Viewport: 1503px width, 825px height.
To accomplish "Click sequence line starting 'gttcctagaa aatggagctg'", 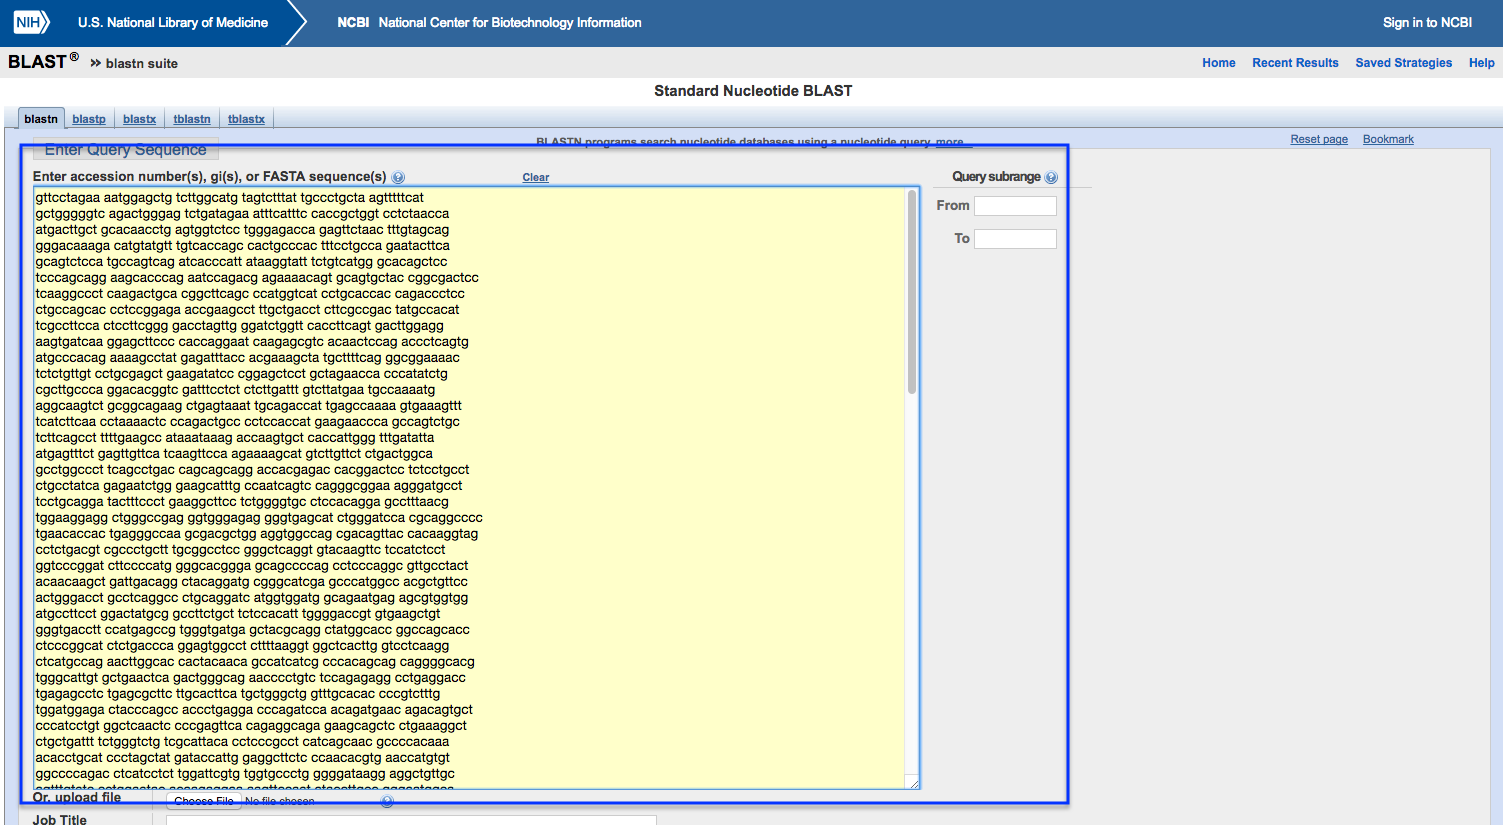I will 229,198.
